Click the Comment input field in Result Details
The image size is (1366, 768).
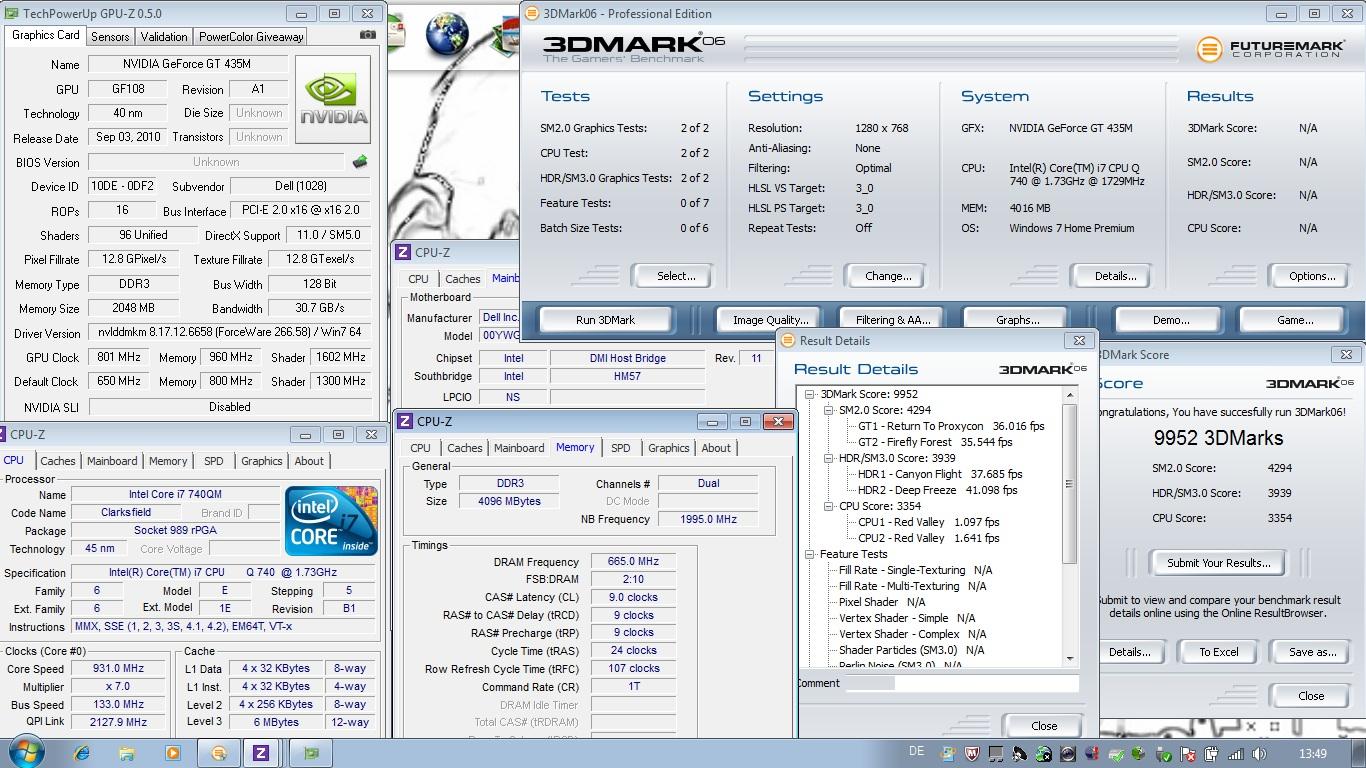(x=962, y=683)
